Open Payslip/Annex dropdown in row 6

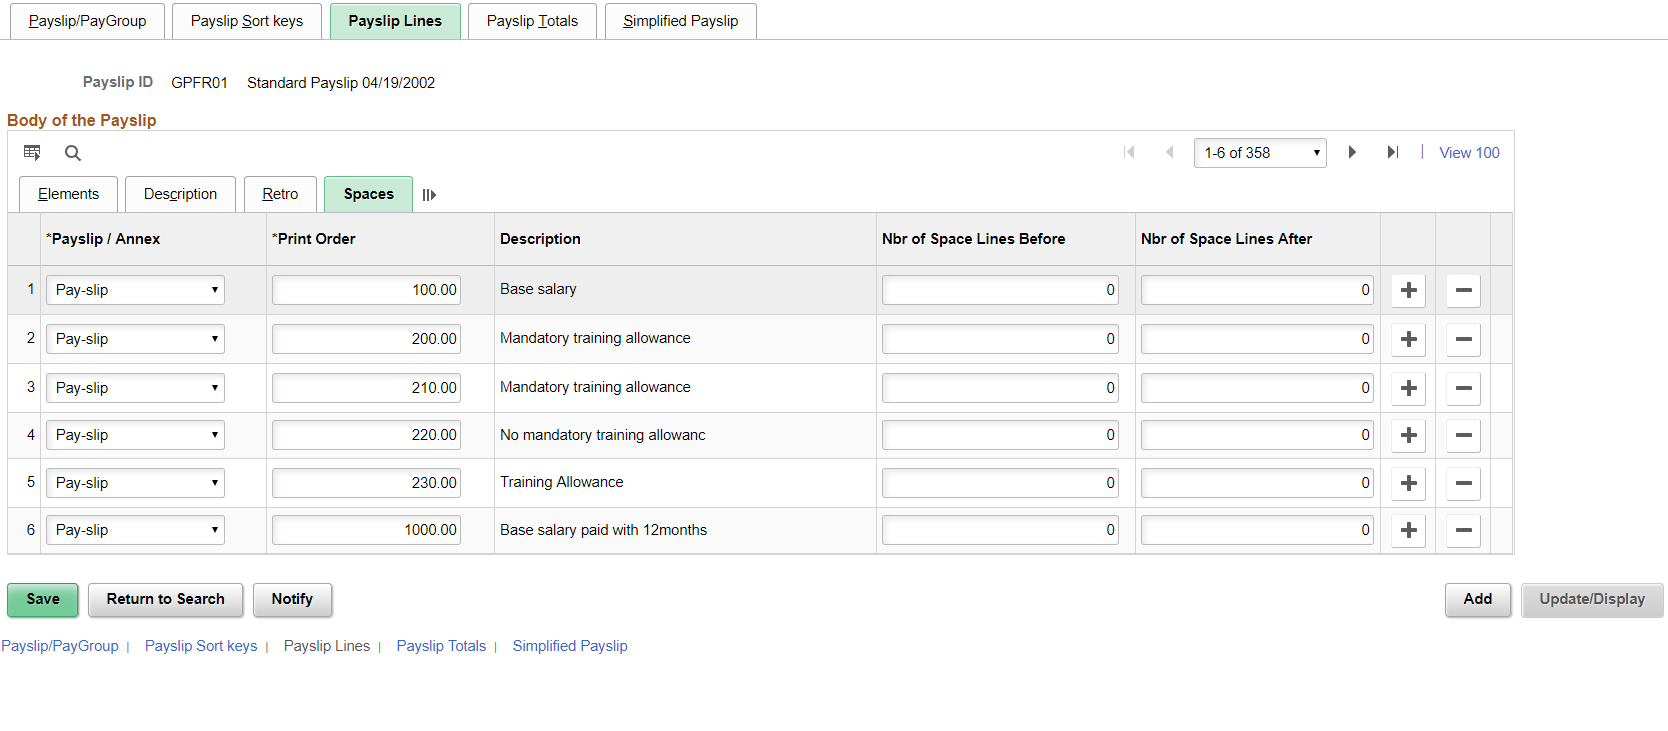135,530
